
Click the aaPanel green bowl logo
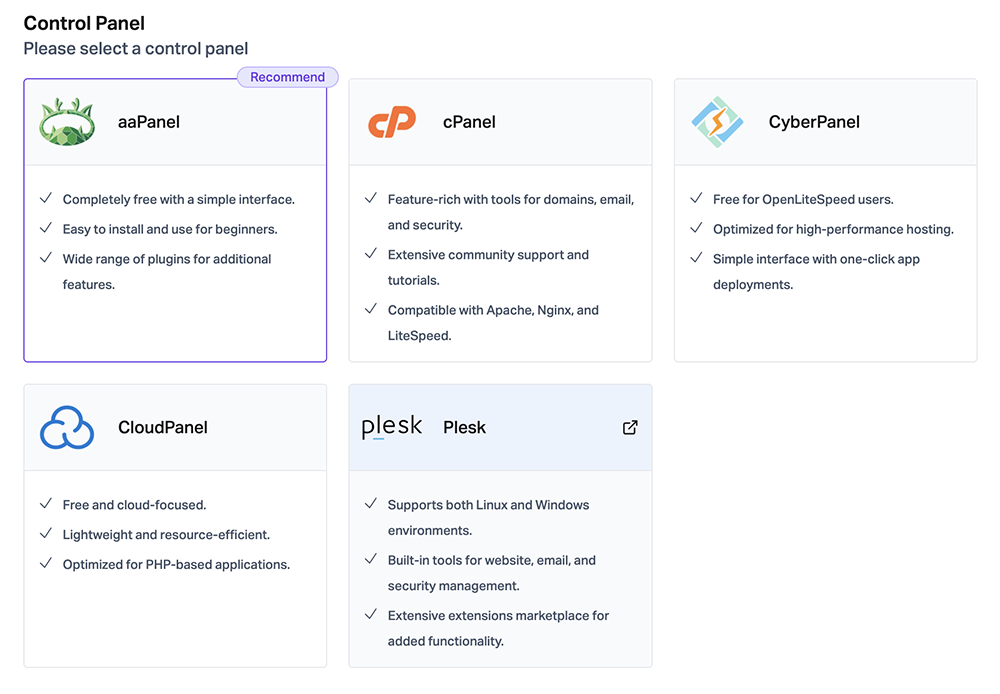67,122
